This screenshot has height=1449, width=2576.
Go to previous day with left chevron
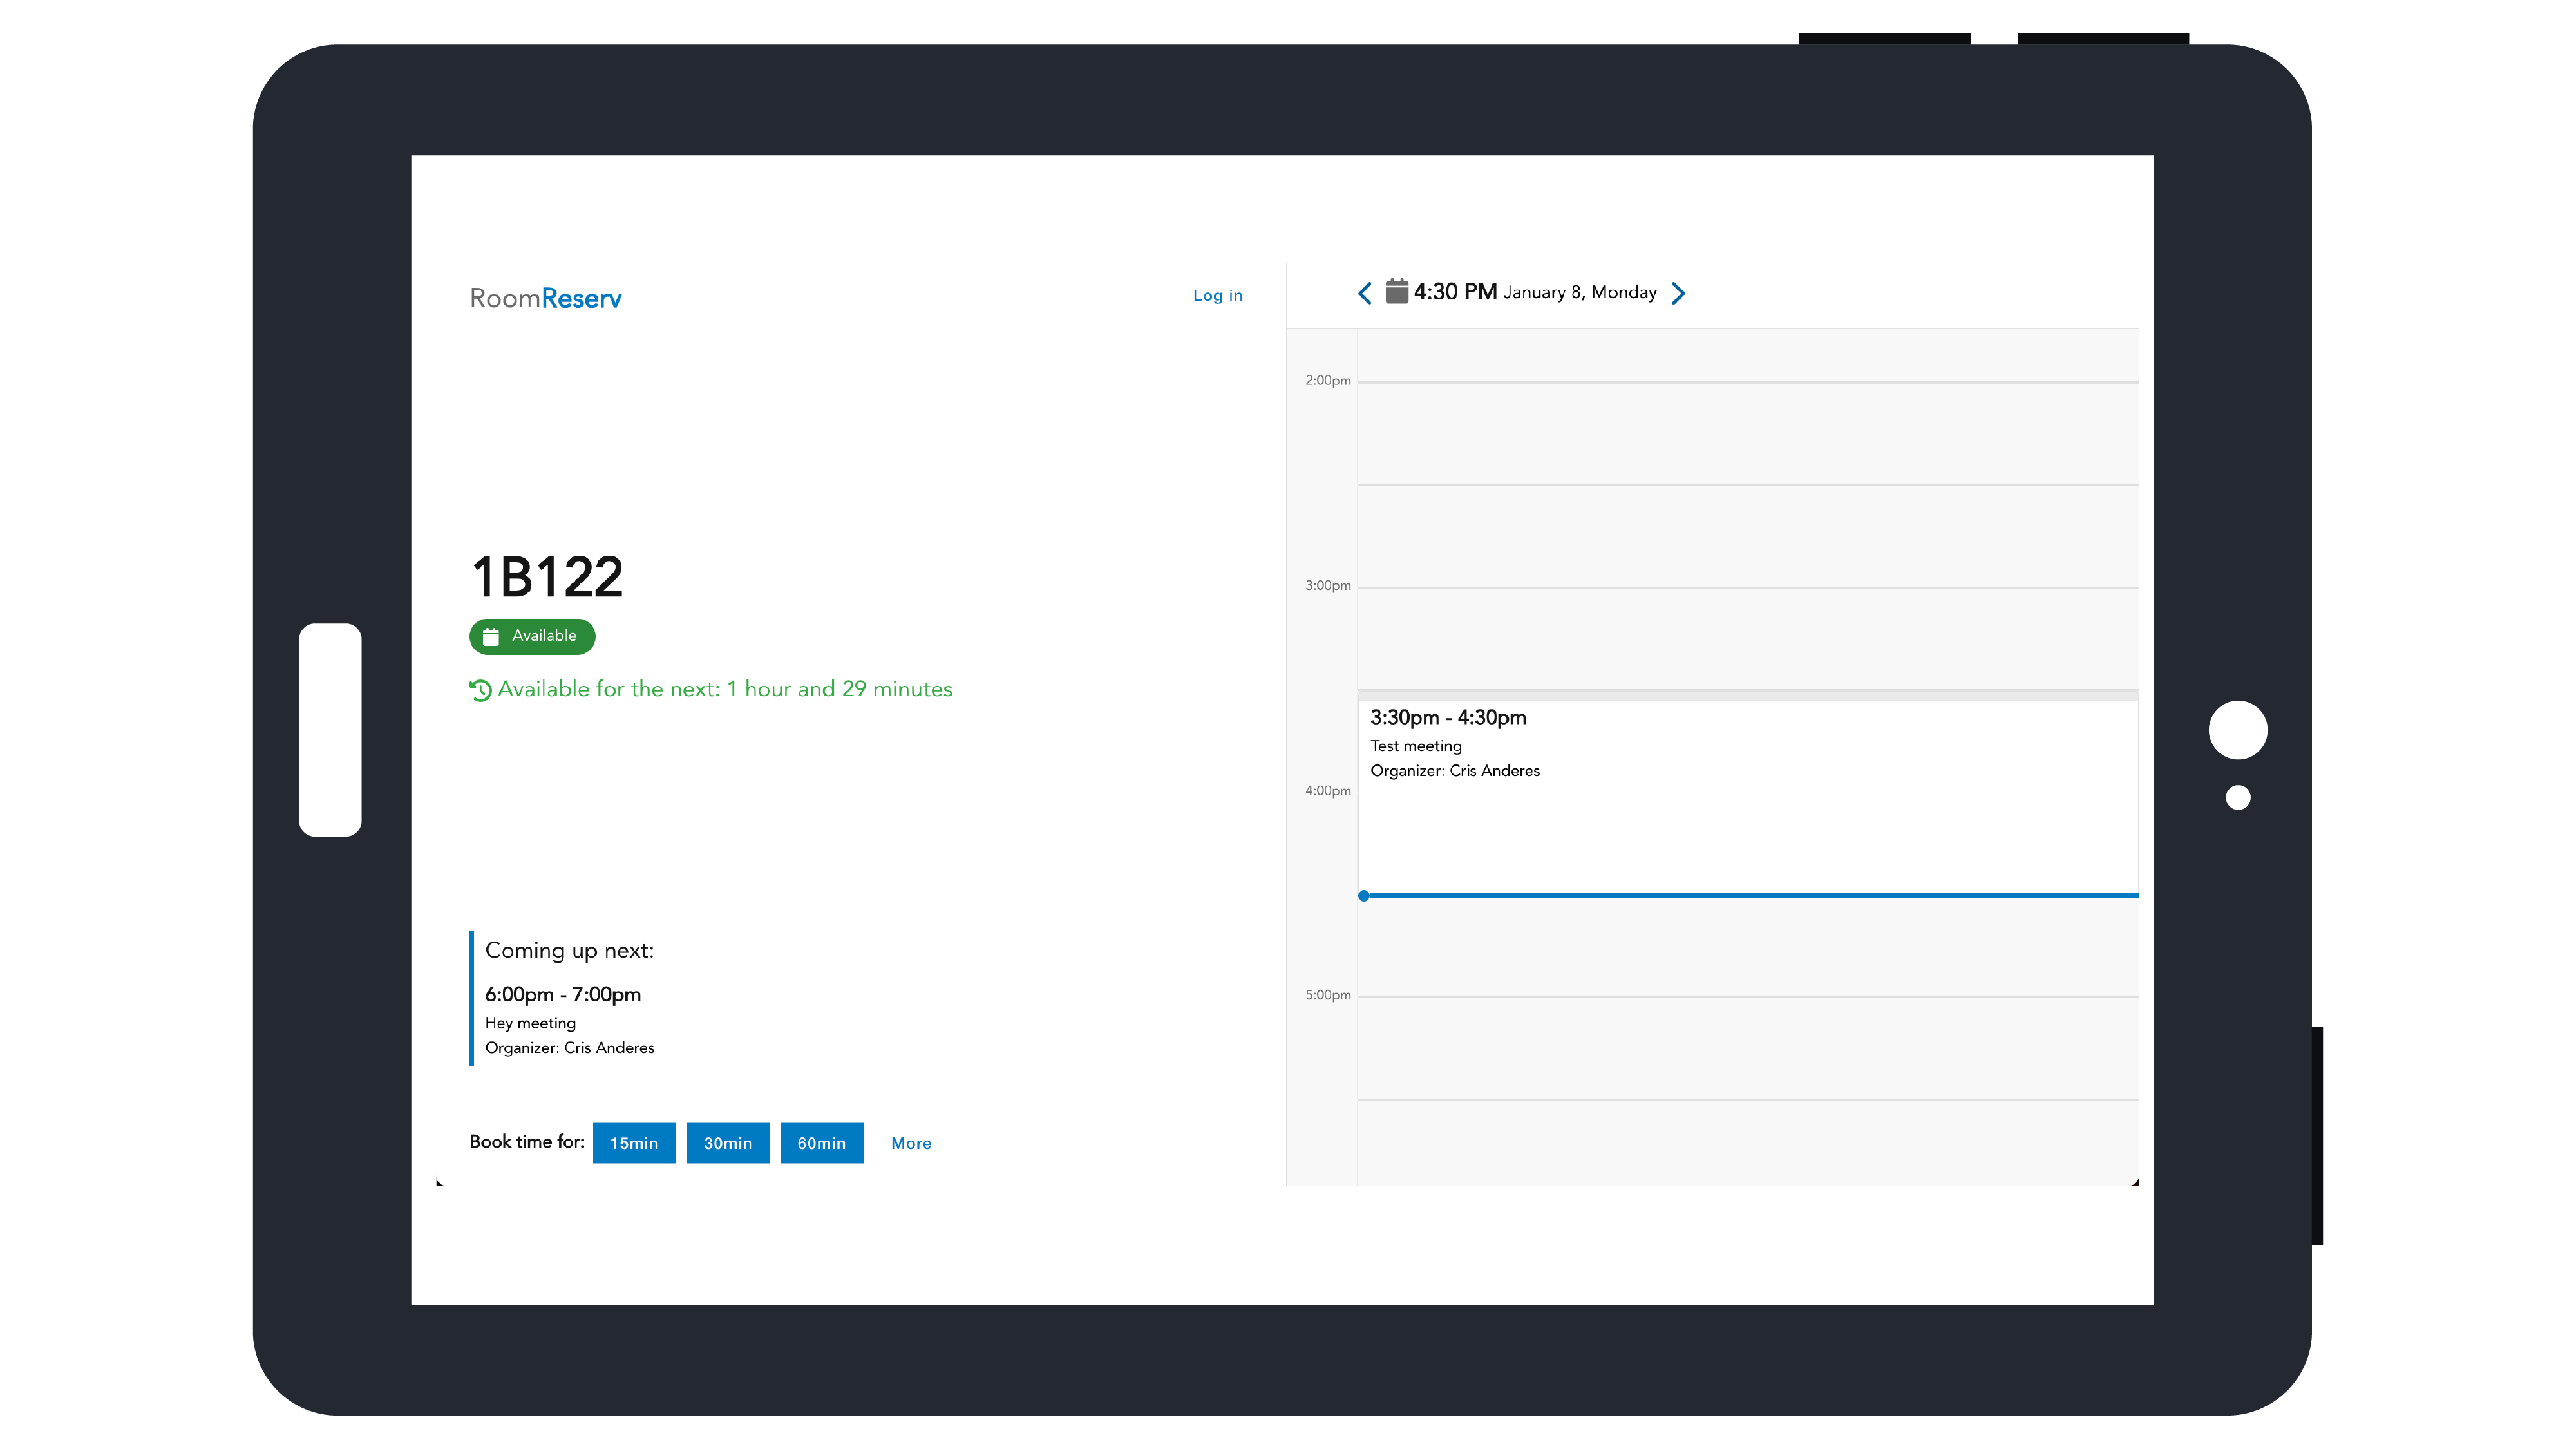click(x=1364, y=293)
